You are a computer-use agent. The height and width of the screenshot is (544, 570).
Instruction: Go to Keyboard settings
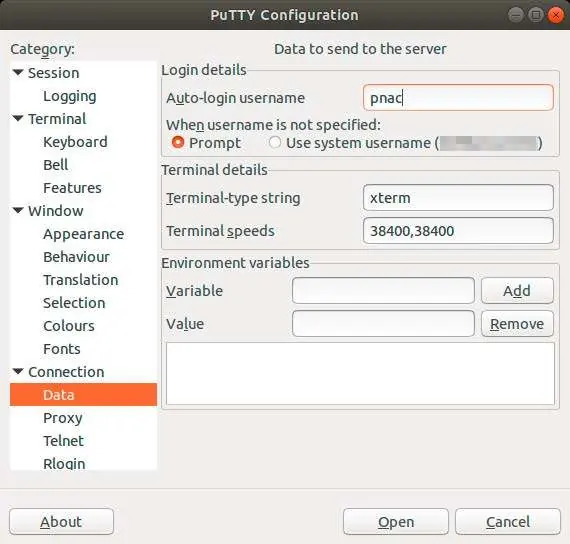(x=75, y=142)
